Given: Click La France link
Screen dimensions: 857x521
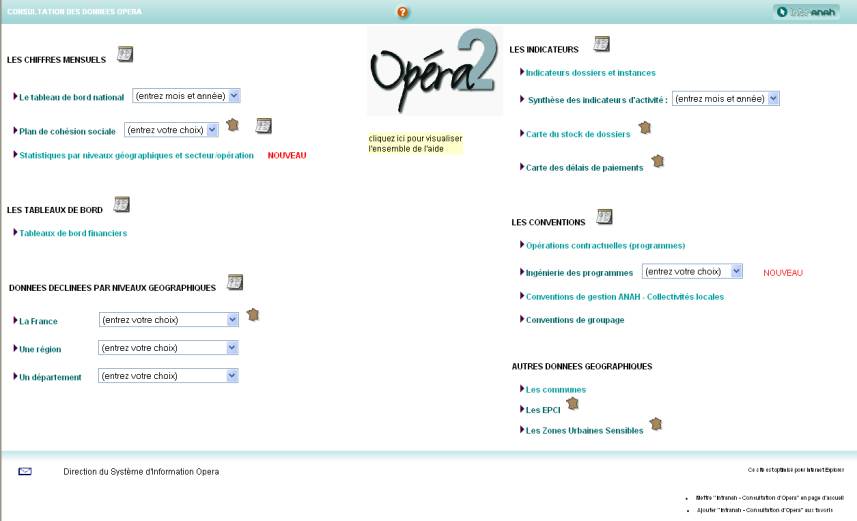Looking at the screenshot, I should coord(38,321).
